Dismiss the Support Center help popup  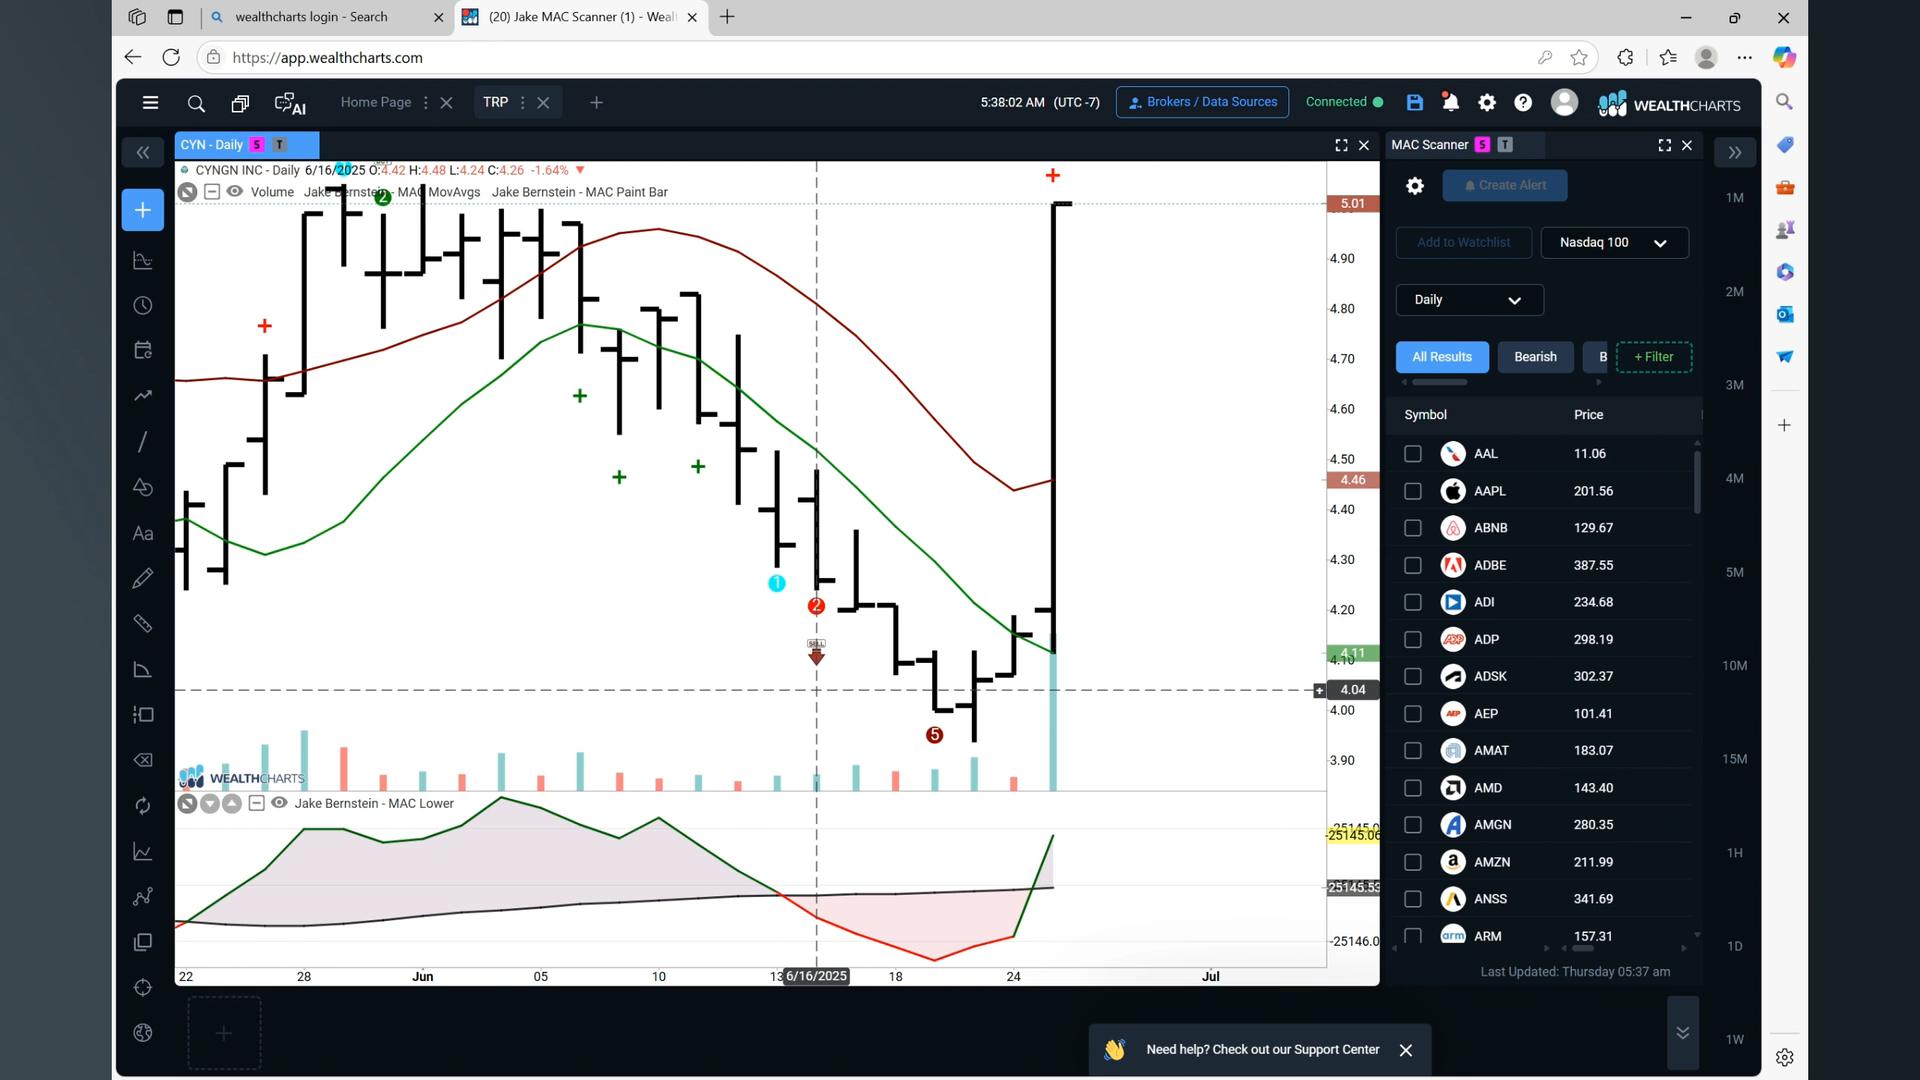pyautogui.click(x=1406, y=1050)
